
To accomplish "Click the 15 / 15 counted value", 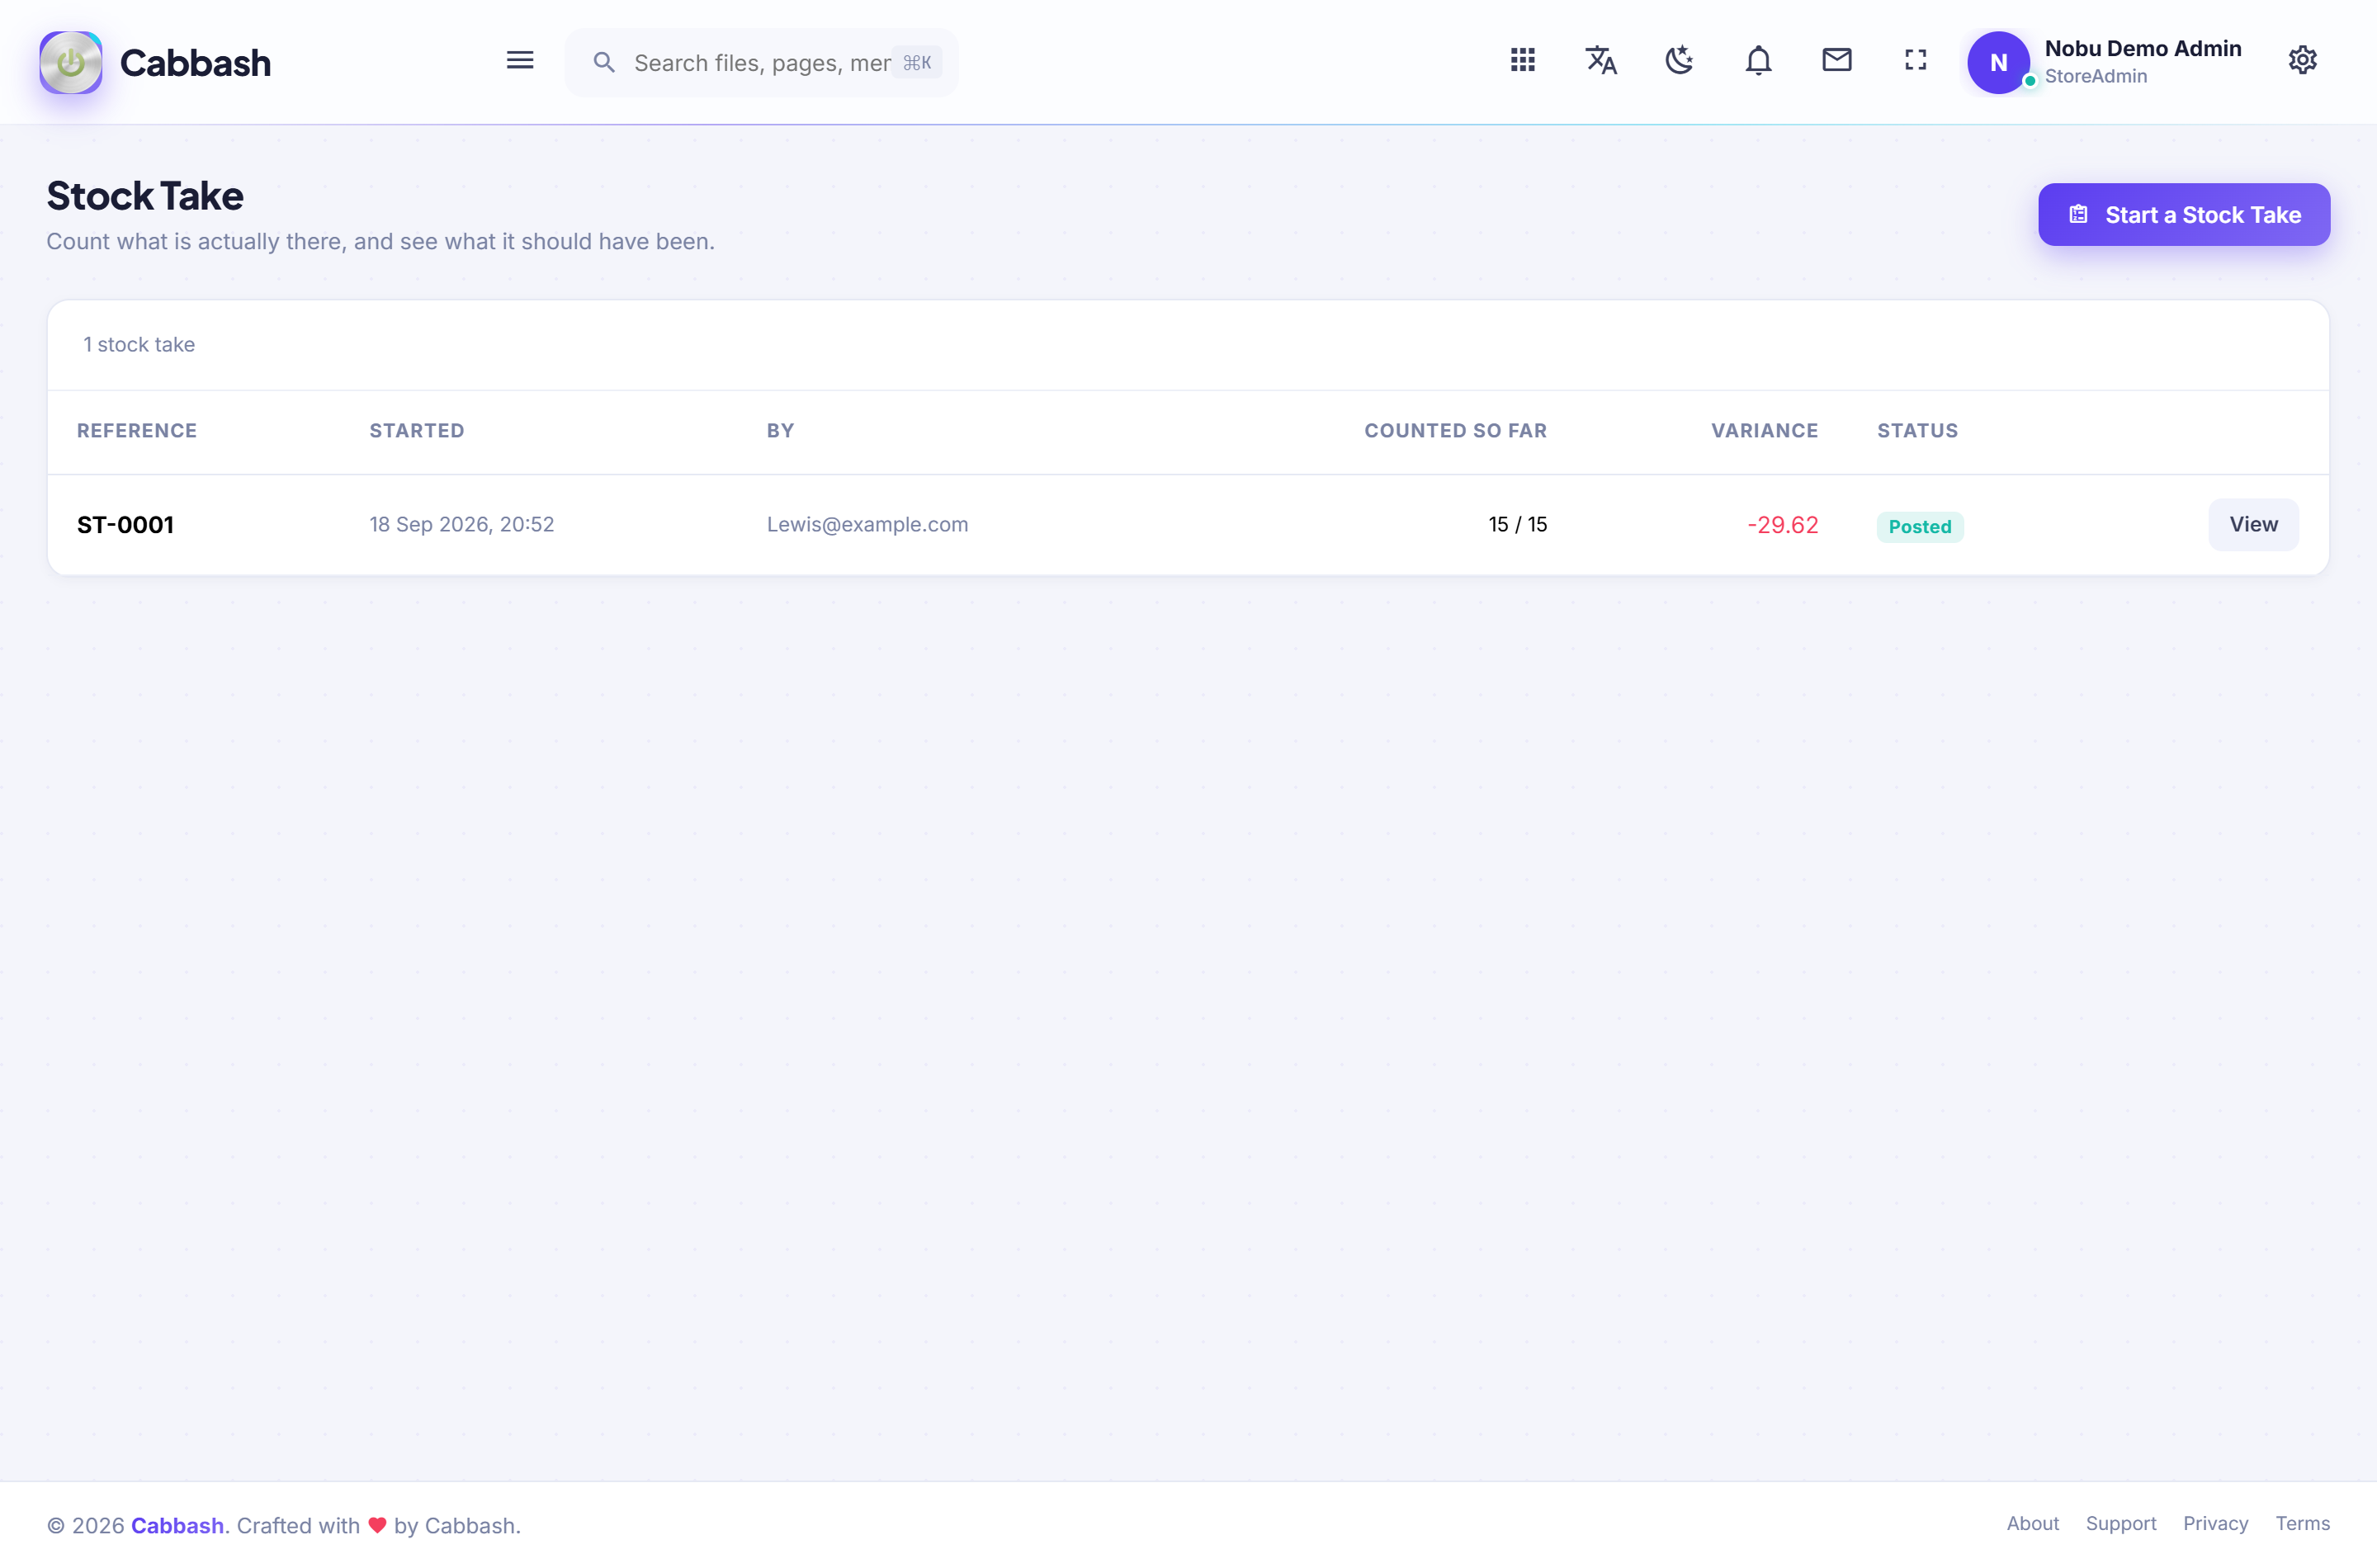I will 1517,525.
